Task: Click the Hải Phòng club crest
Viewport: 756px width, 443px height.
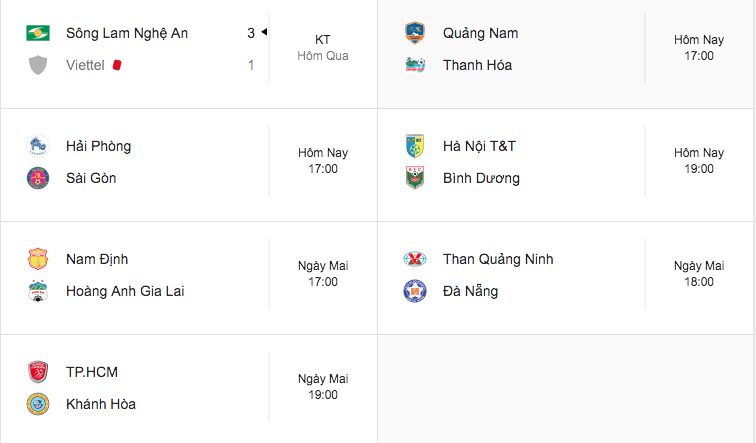Action: (38, 146)
